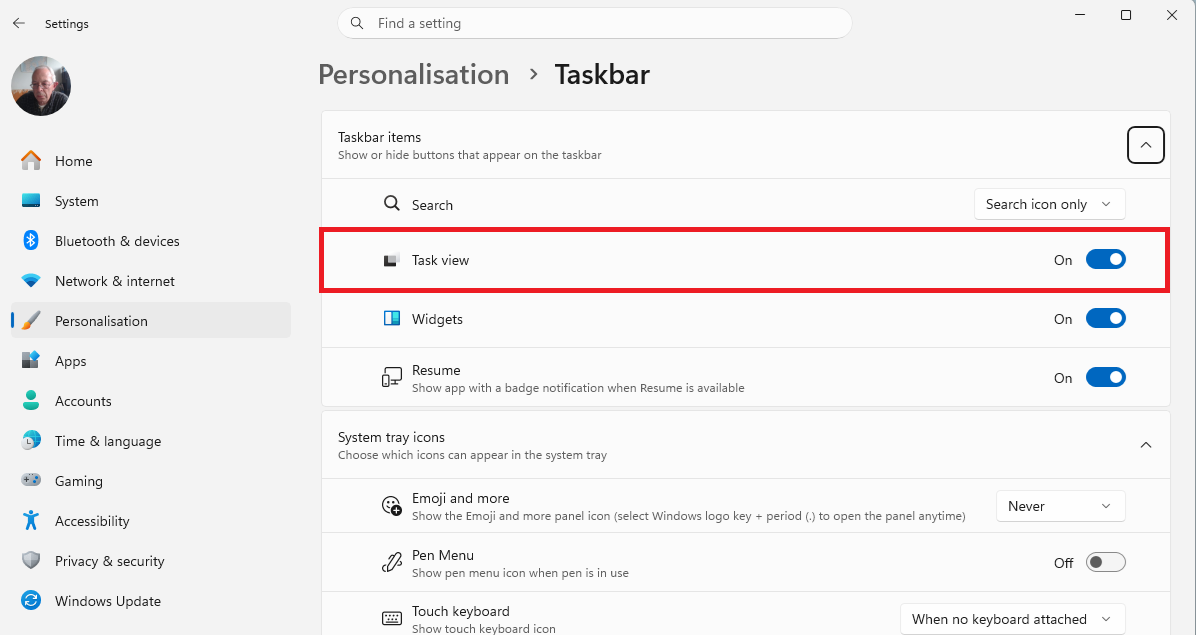1196x635 pixels.
Task: Select the Network & internet wifi icon
Action: [31, 281]
